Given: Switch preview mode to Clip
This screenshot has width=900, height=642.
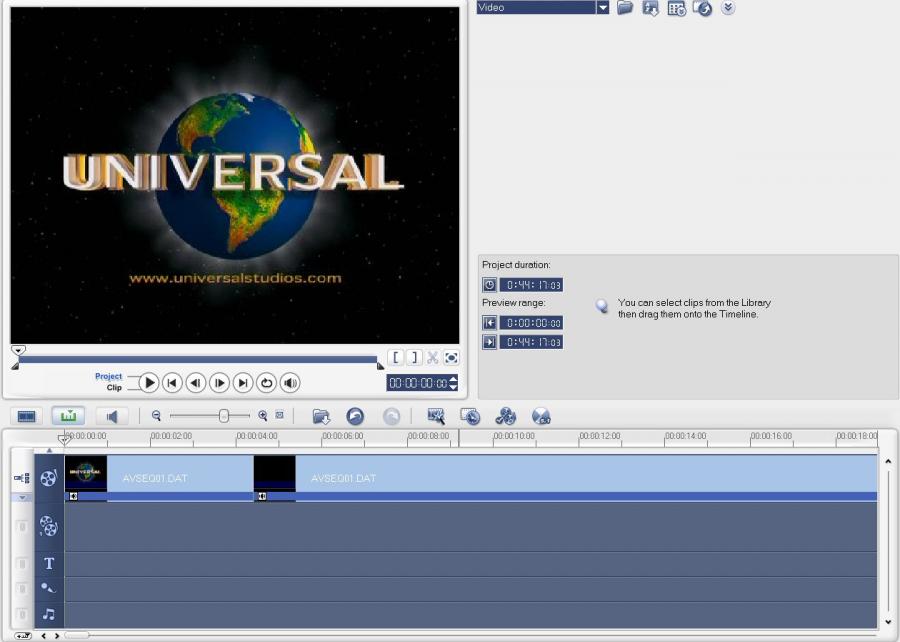Looking at the screenshot, I should click(114, 388).
